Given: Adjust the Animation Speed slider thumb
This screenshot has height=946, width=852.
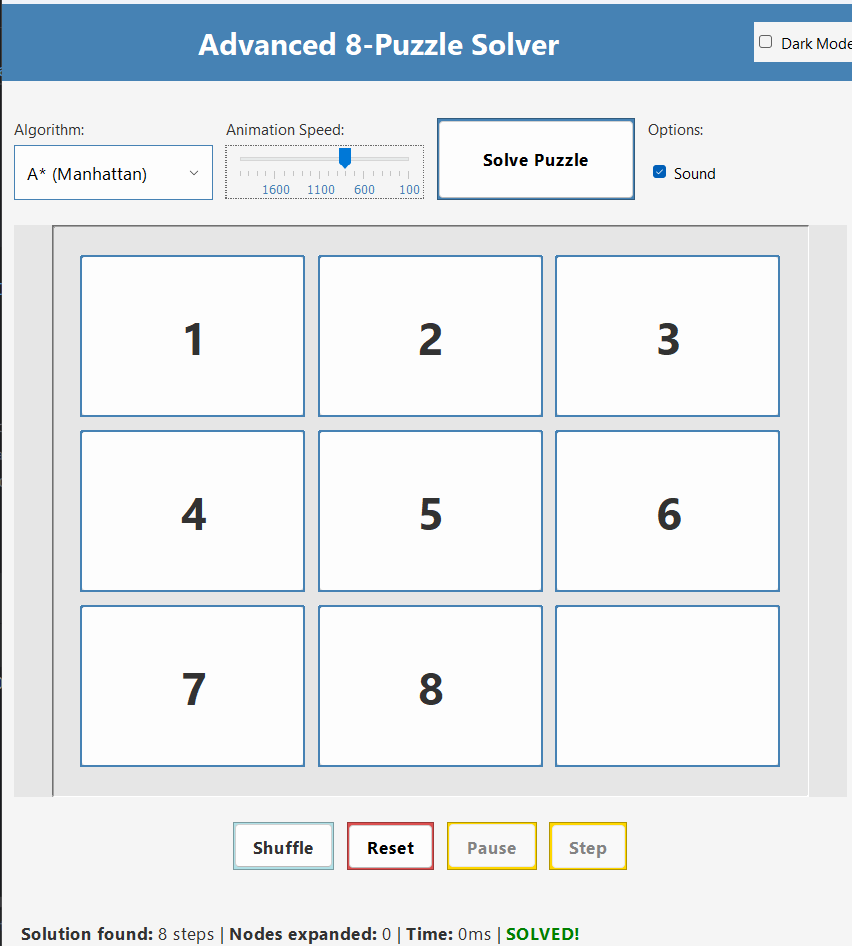Looking at the screenshot, I should pos(345,158).
